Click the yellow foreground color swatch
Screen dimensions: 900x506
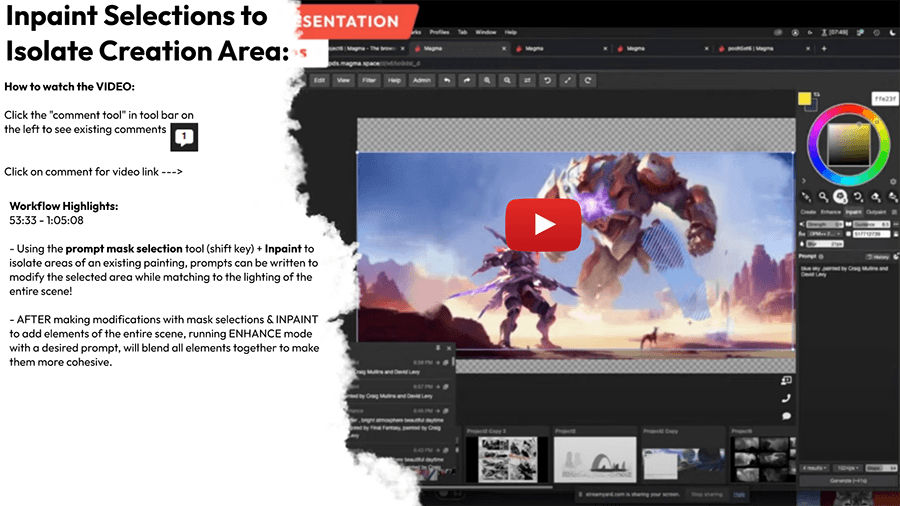(x=803, y=98)
